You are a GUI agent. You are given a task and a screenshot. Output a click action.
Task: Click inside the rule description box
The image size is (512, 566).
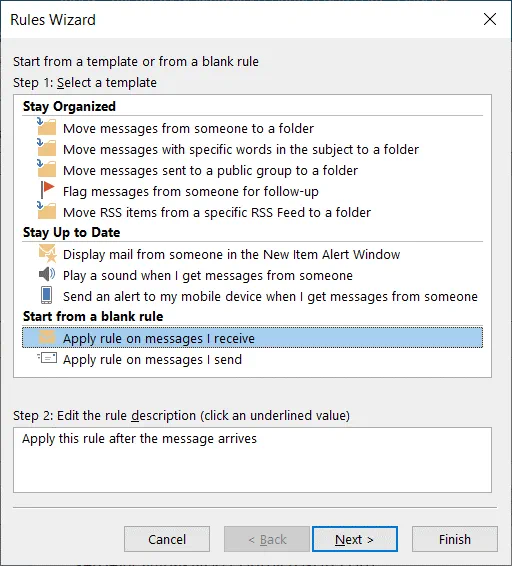(x=252, y=460)
